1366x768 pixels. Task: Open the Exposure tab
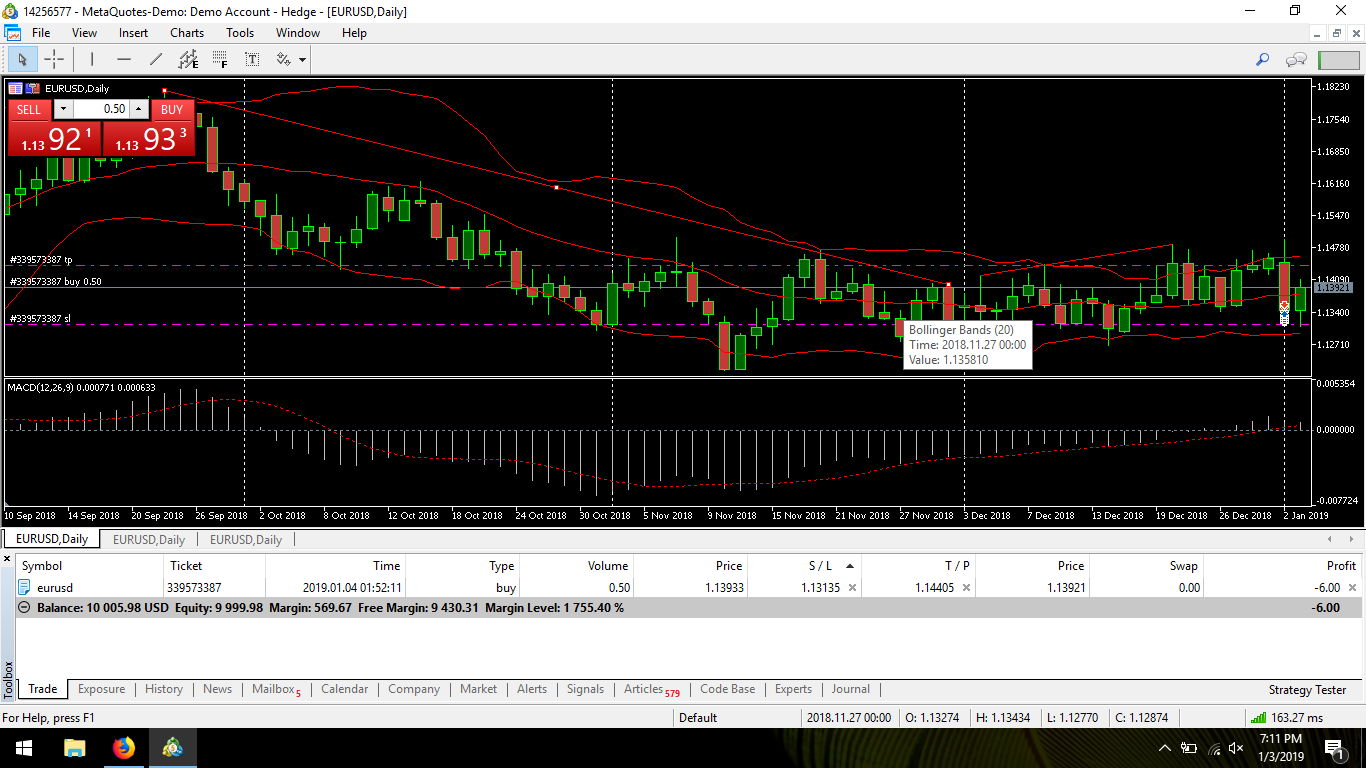click(101, 689)
